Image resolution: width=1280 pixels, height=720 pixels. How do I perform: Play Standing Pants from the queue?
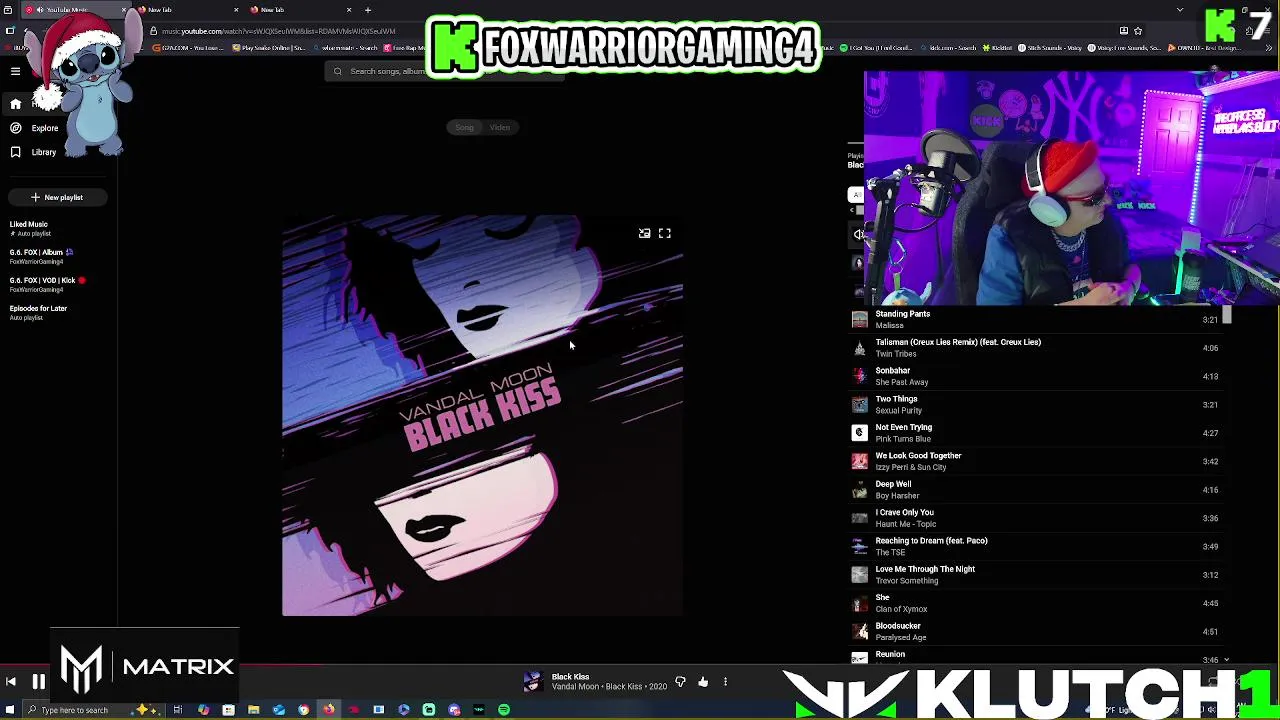(1038, 319)
